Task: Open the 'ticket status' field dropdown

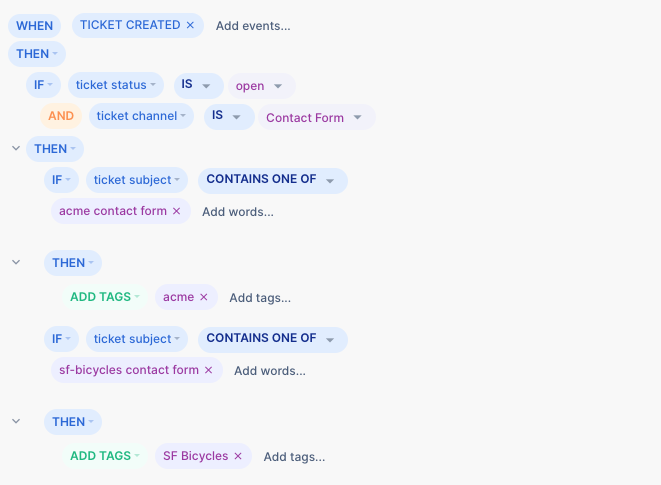Action: pos(116,85)
